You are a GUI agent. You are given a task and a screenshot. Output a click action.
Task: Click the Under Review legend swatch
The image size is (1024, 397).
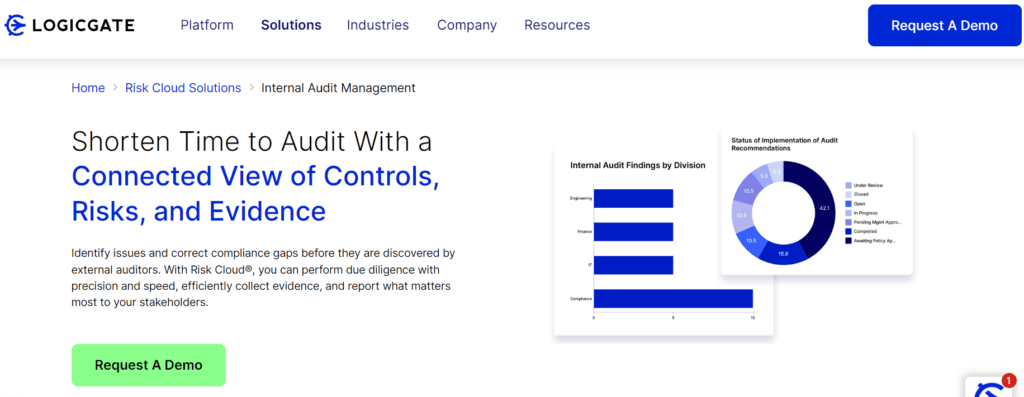848,185
